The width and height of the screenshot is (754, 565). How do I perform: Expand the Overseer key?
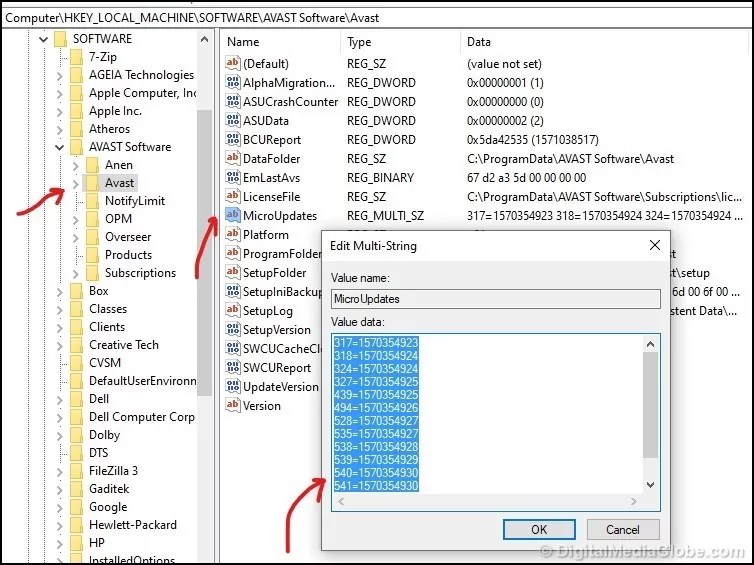pos(75,238)
